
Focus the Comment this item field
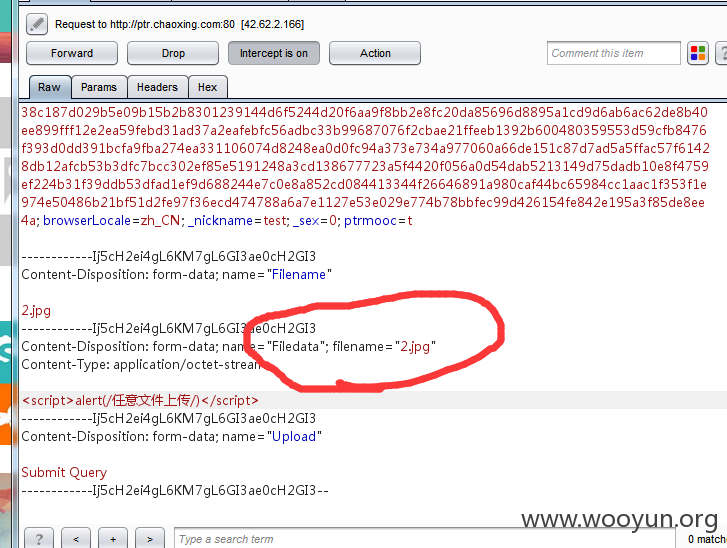coord(613,53)
